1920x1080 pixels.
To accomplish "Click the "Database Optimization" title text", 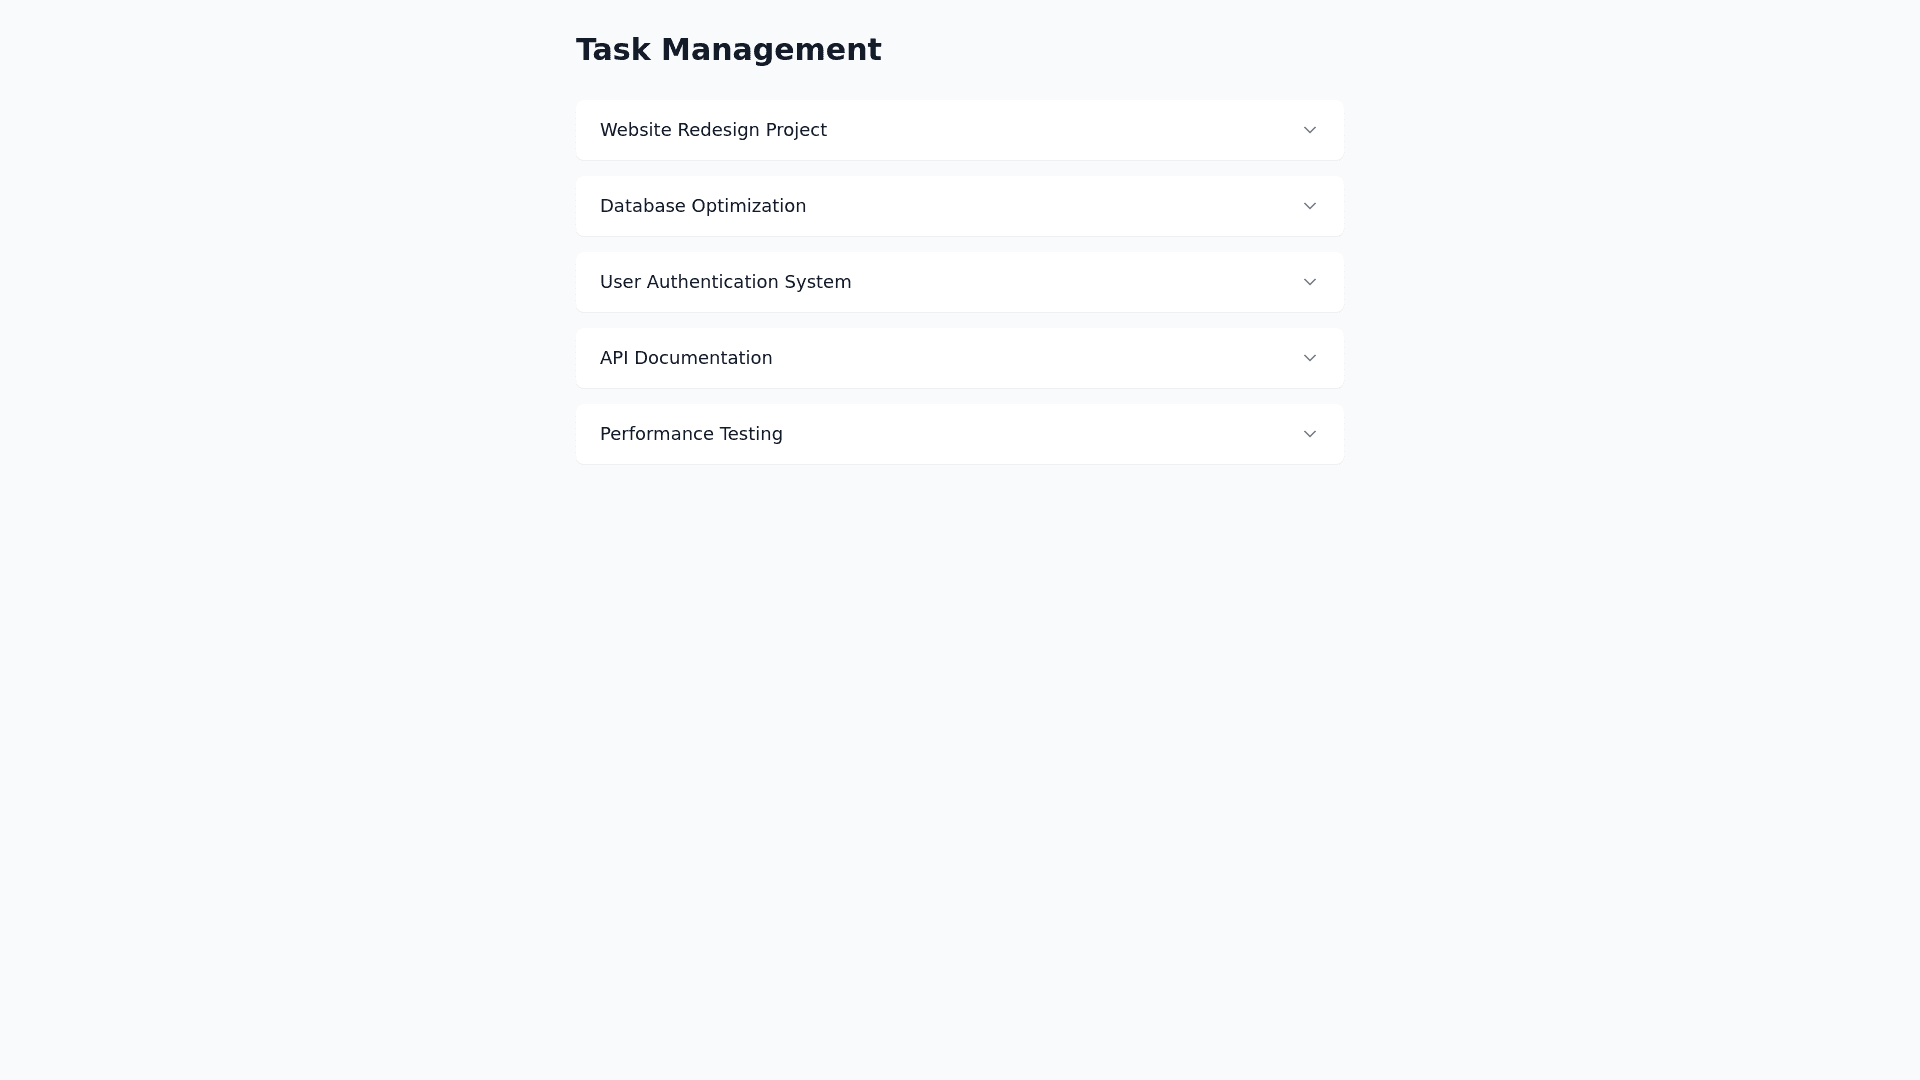I will point(703,206).
